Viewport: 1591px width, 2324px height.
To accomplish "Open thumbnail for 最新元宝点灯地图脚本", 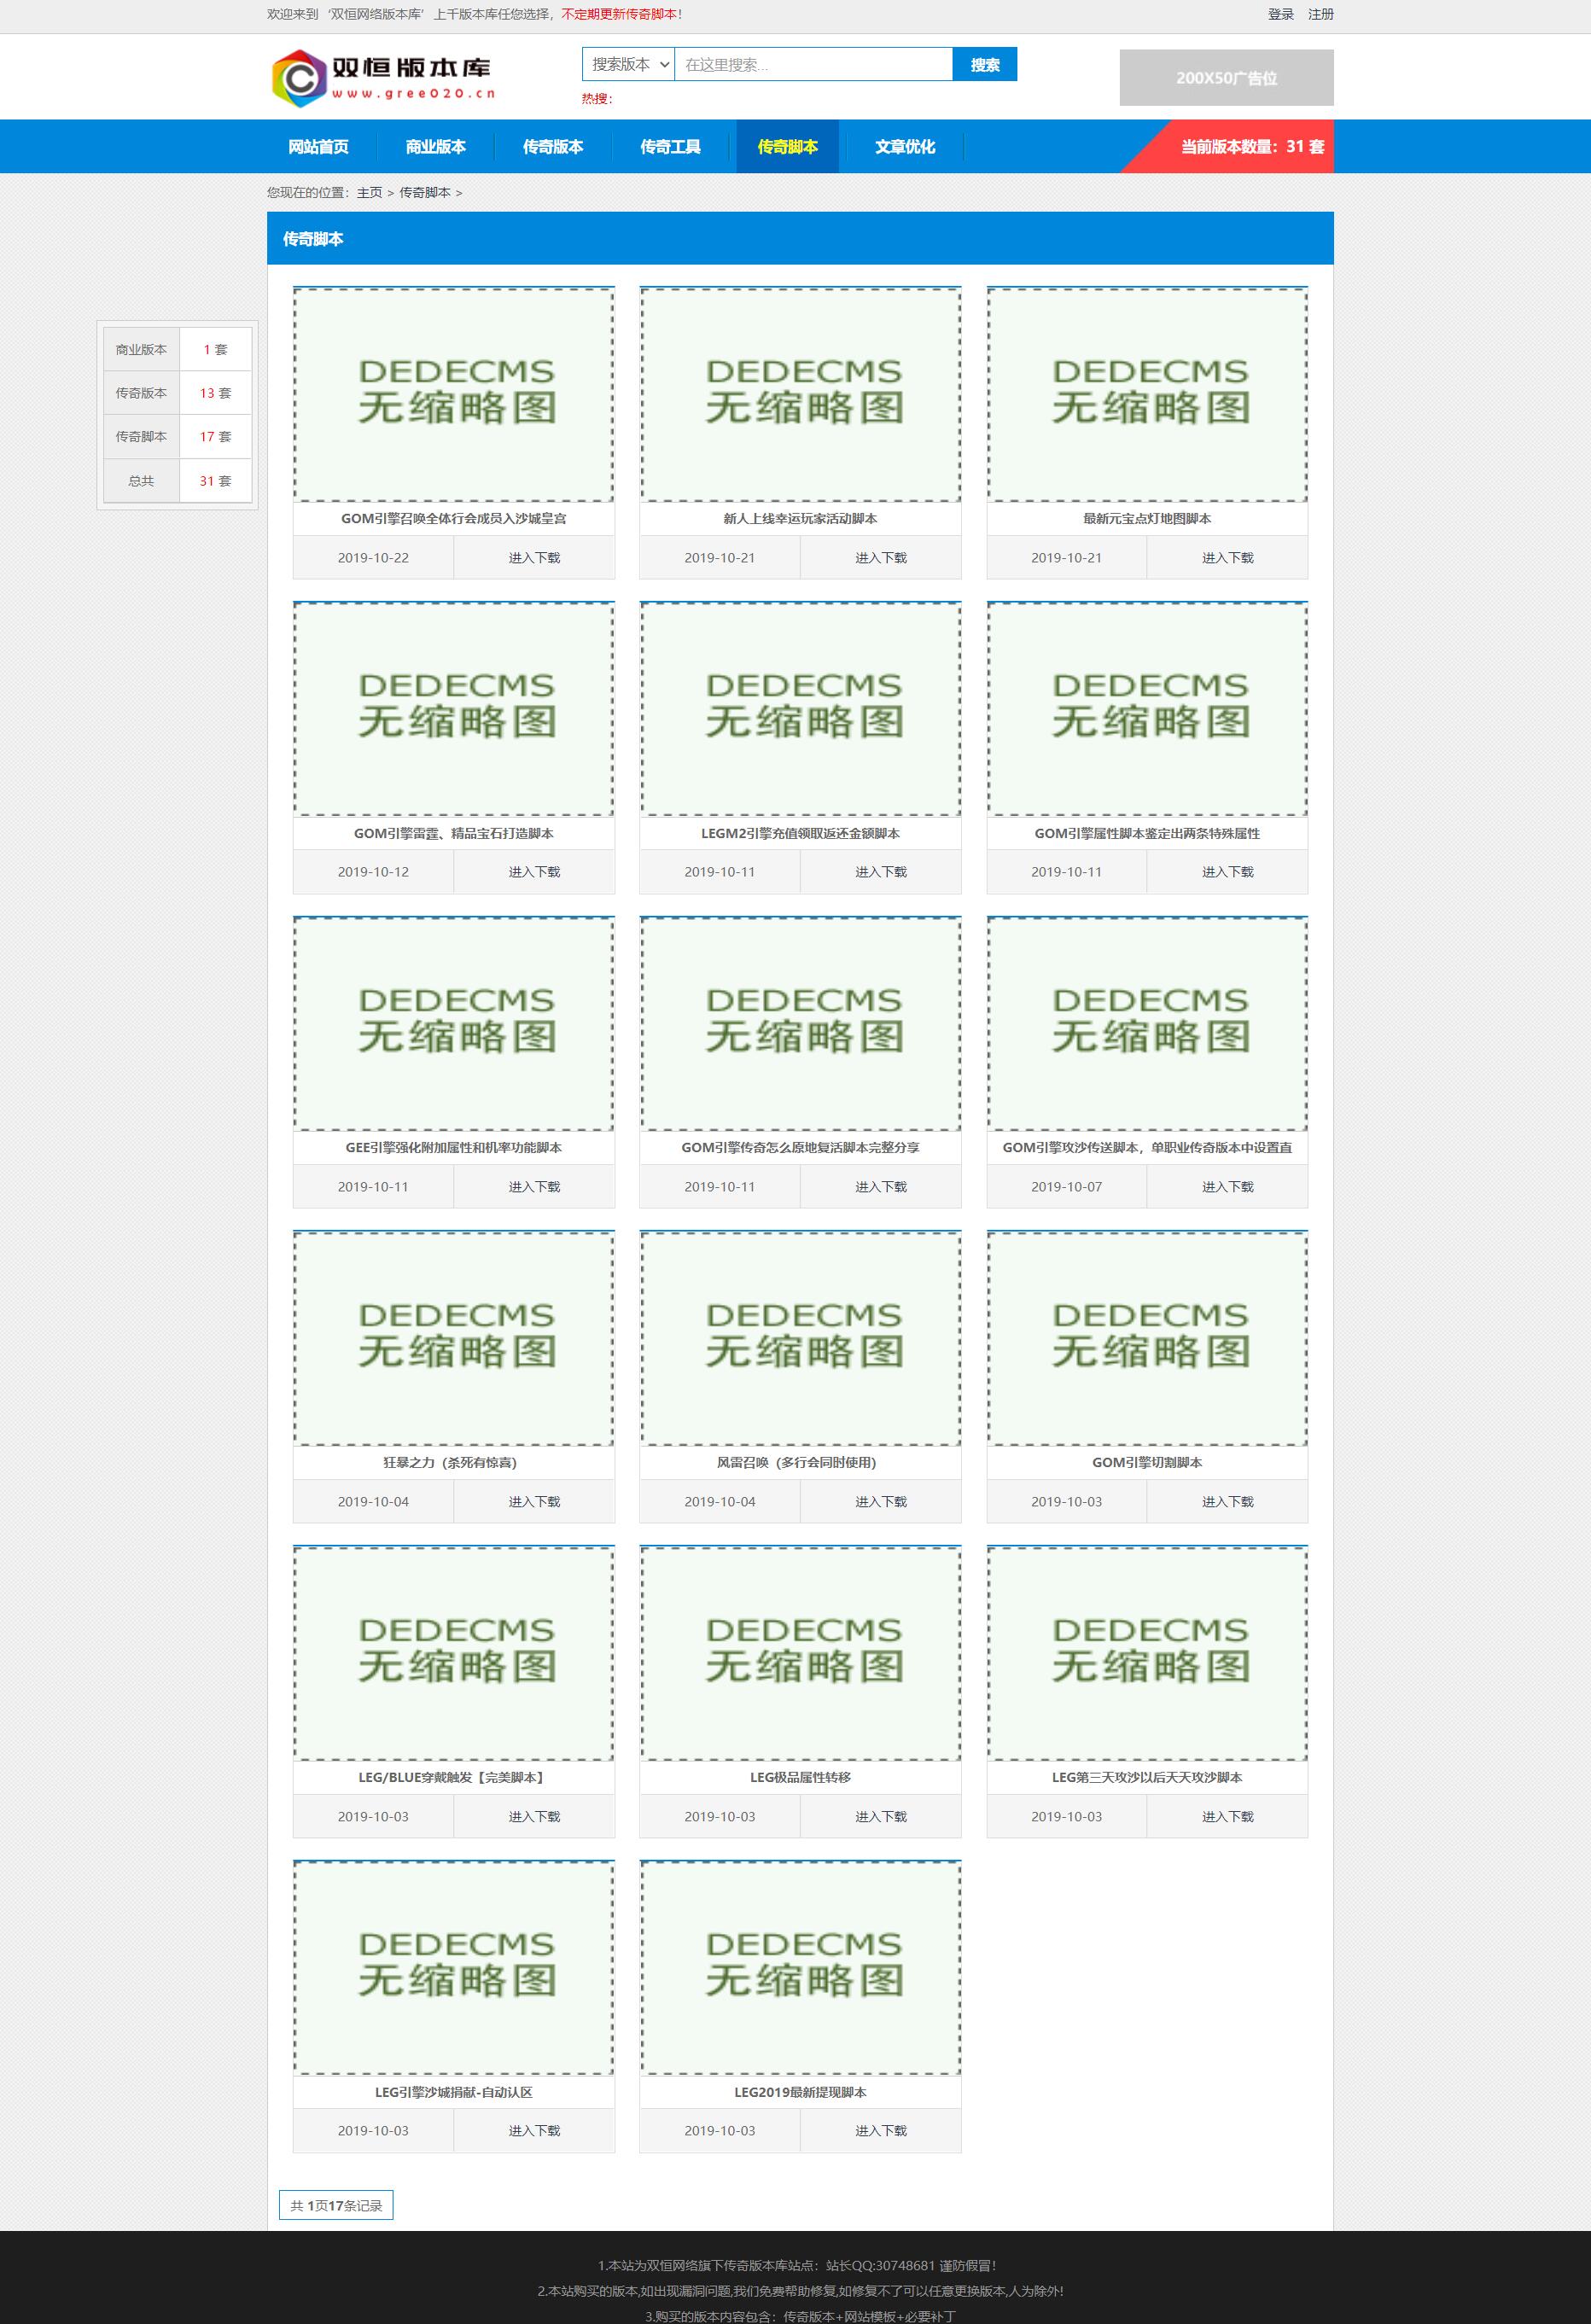I will click(1146, 394).
